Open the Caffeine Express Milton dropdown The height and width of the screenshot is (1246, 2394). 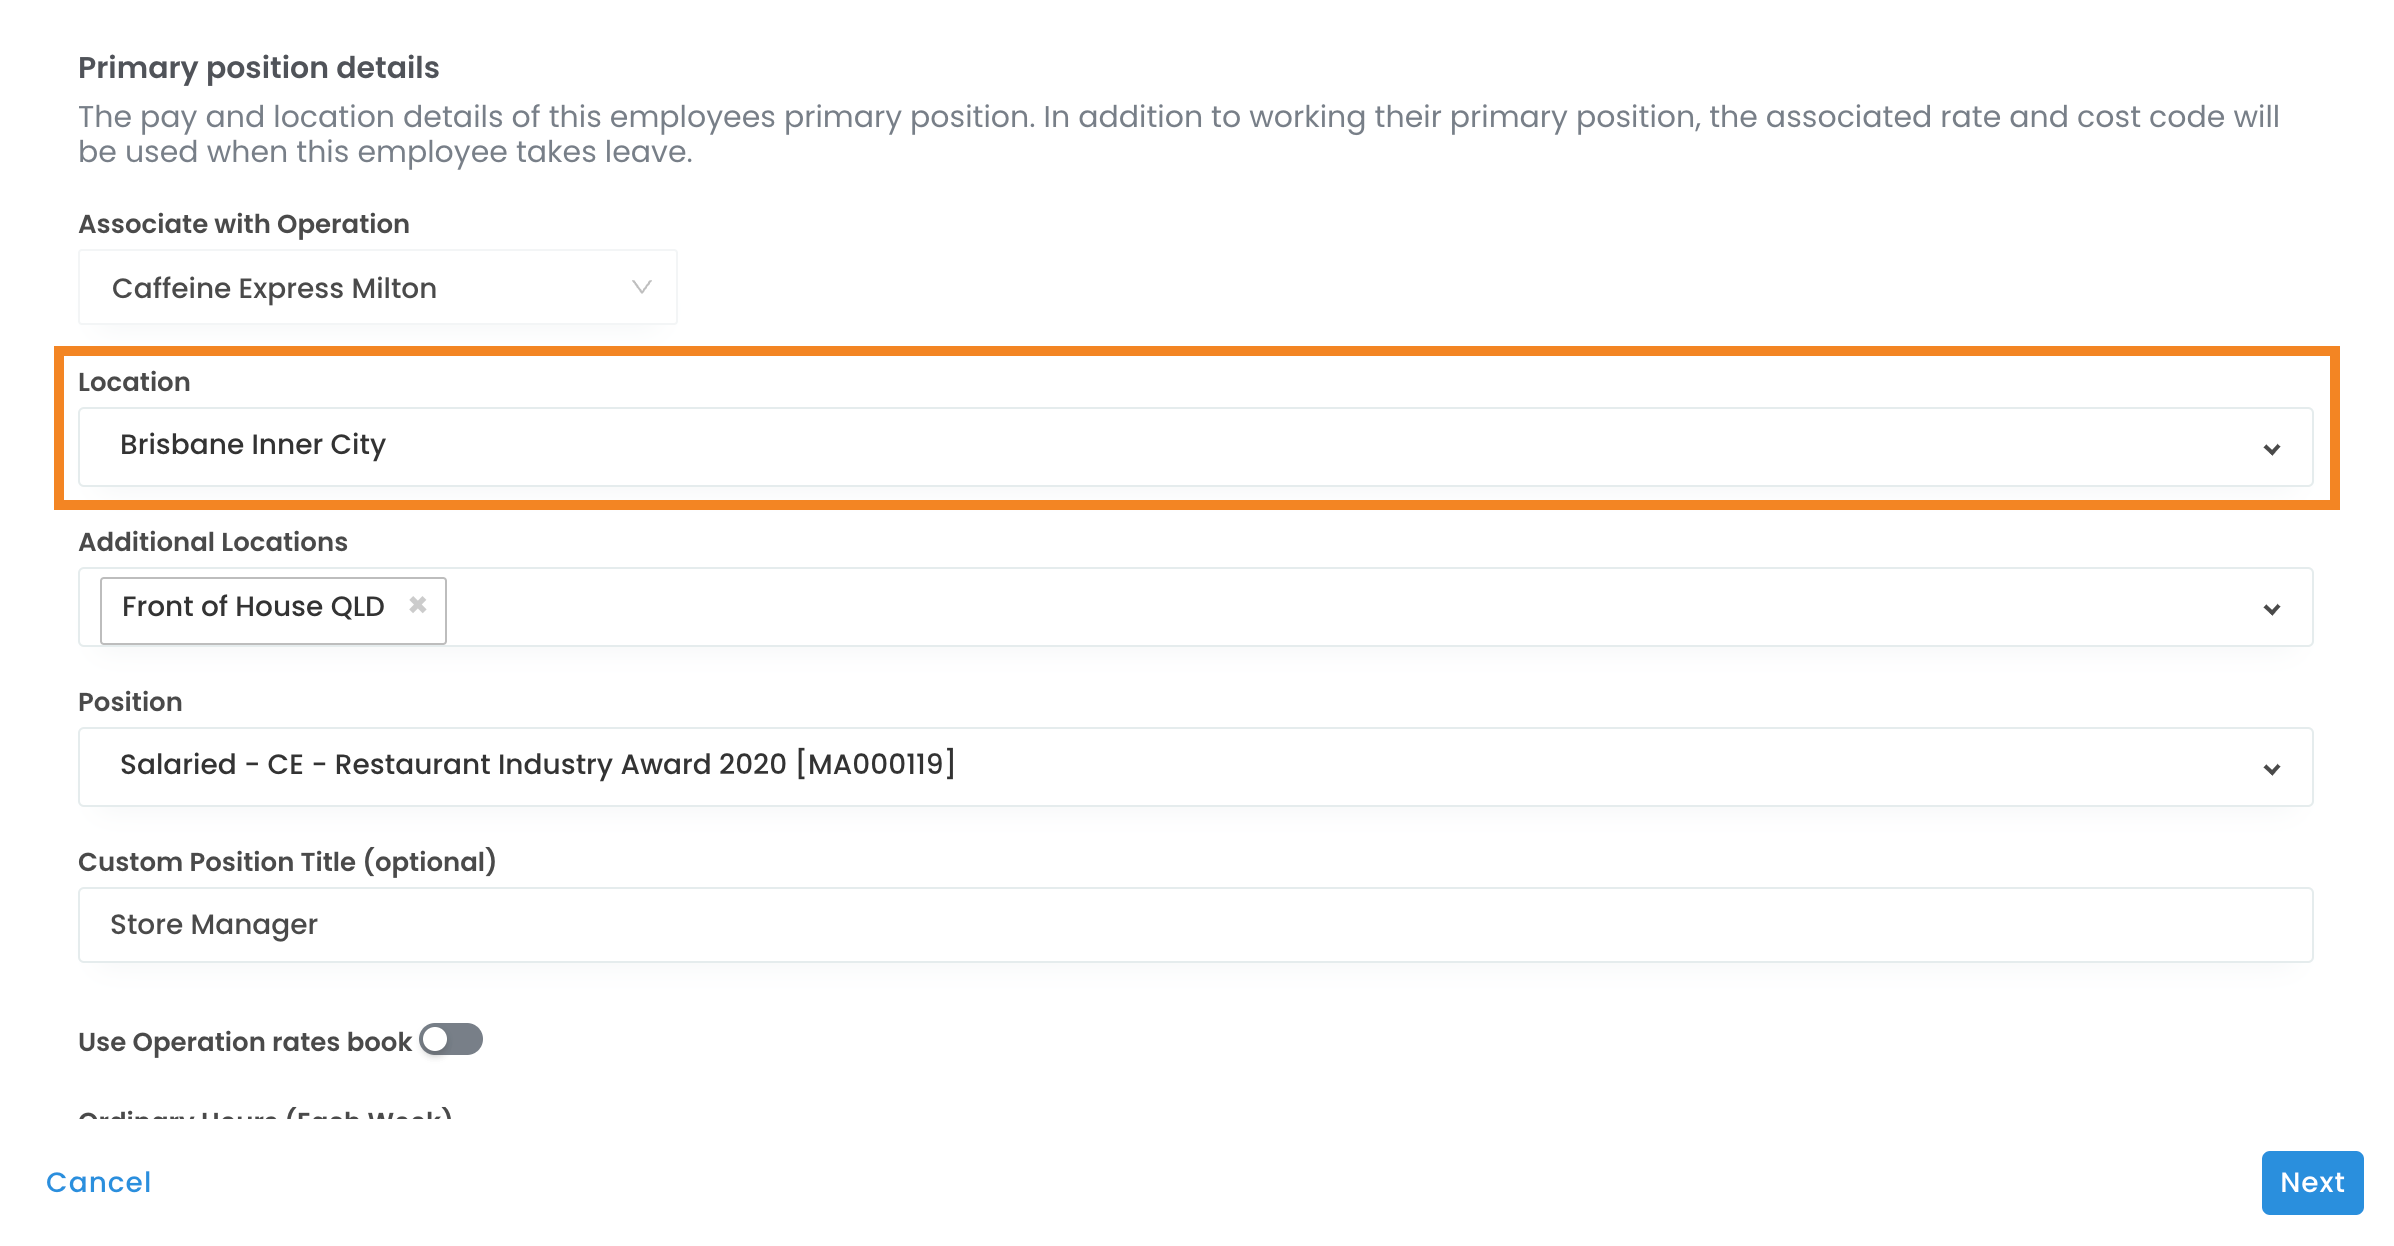point(377,288)
